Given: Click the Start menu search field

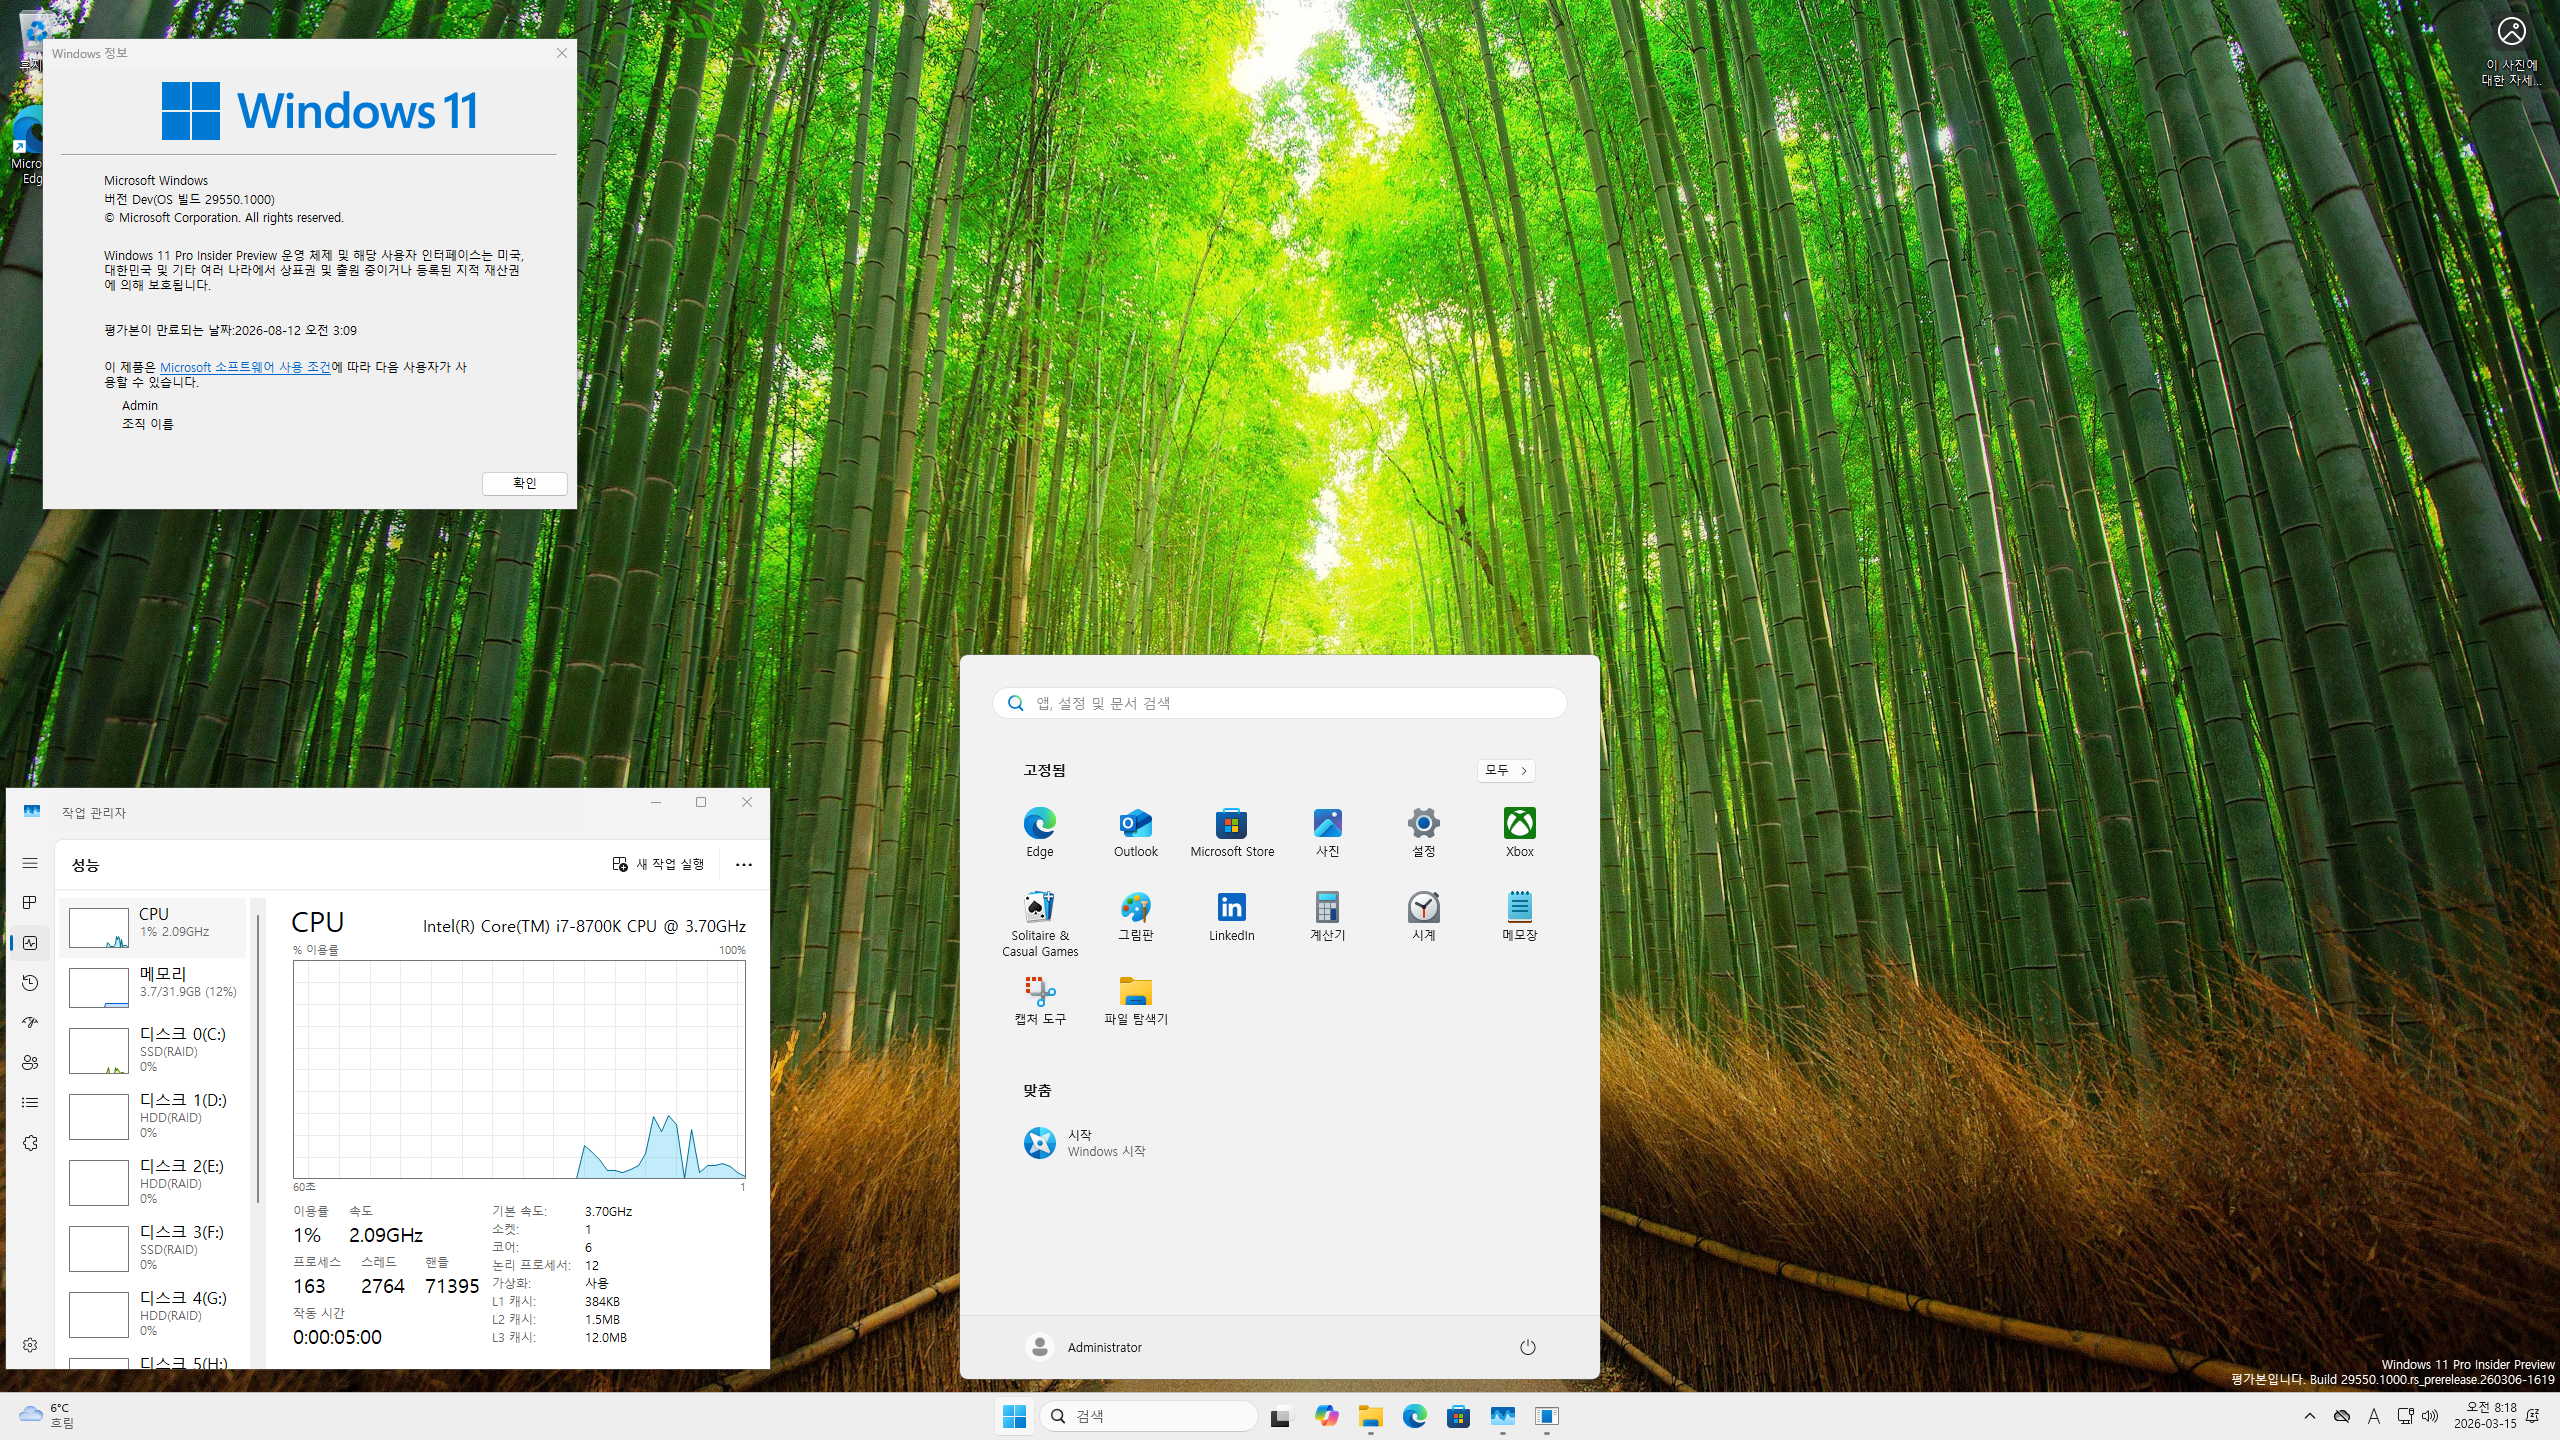Looking at the screenshot, I should click(1280, 703).
